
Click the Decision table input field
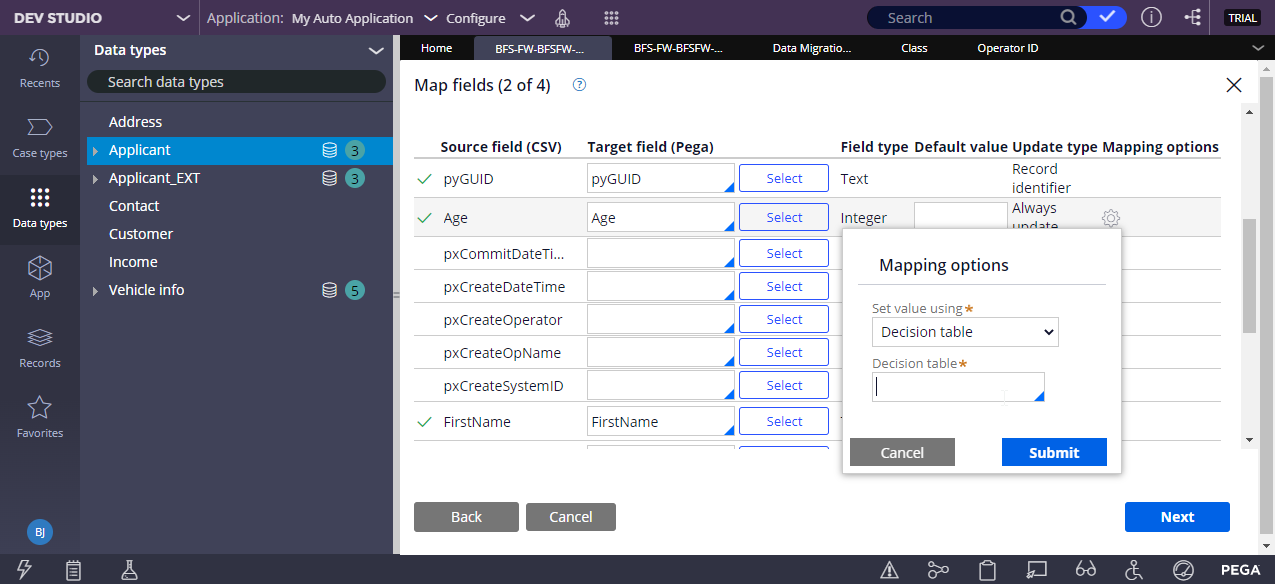(x=950, y=387)
